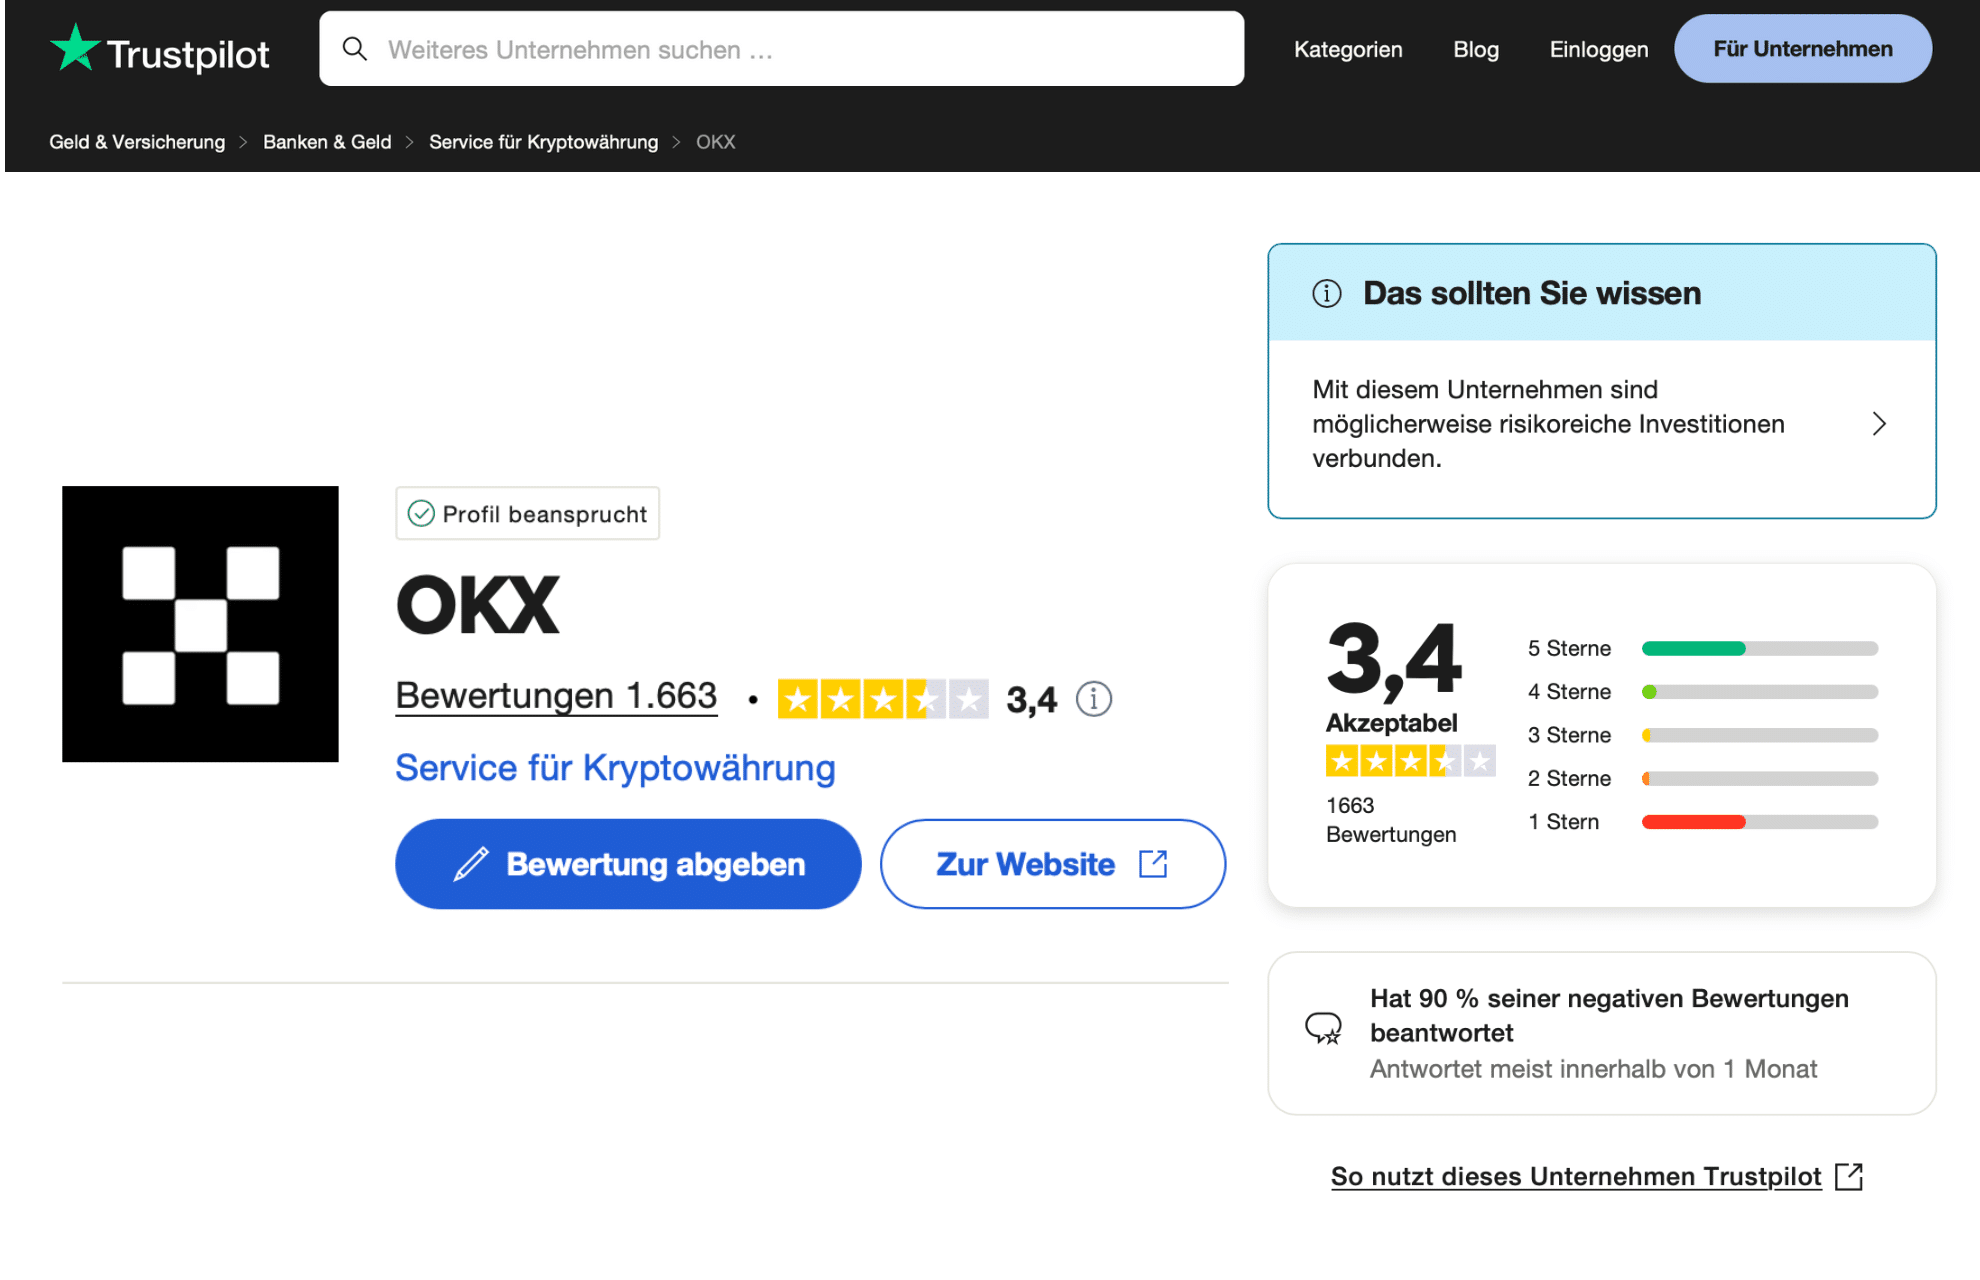The image size is (1980, 1280).
Task: Click the info icon next to 3,4 rating
Action: point(1094,699)
